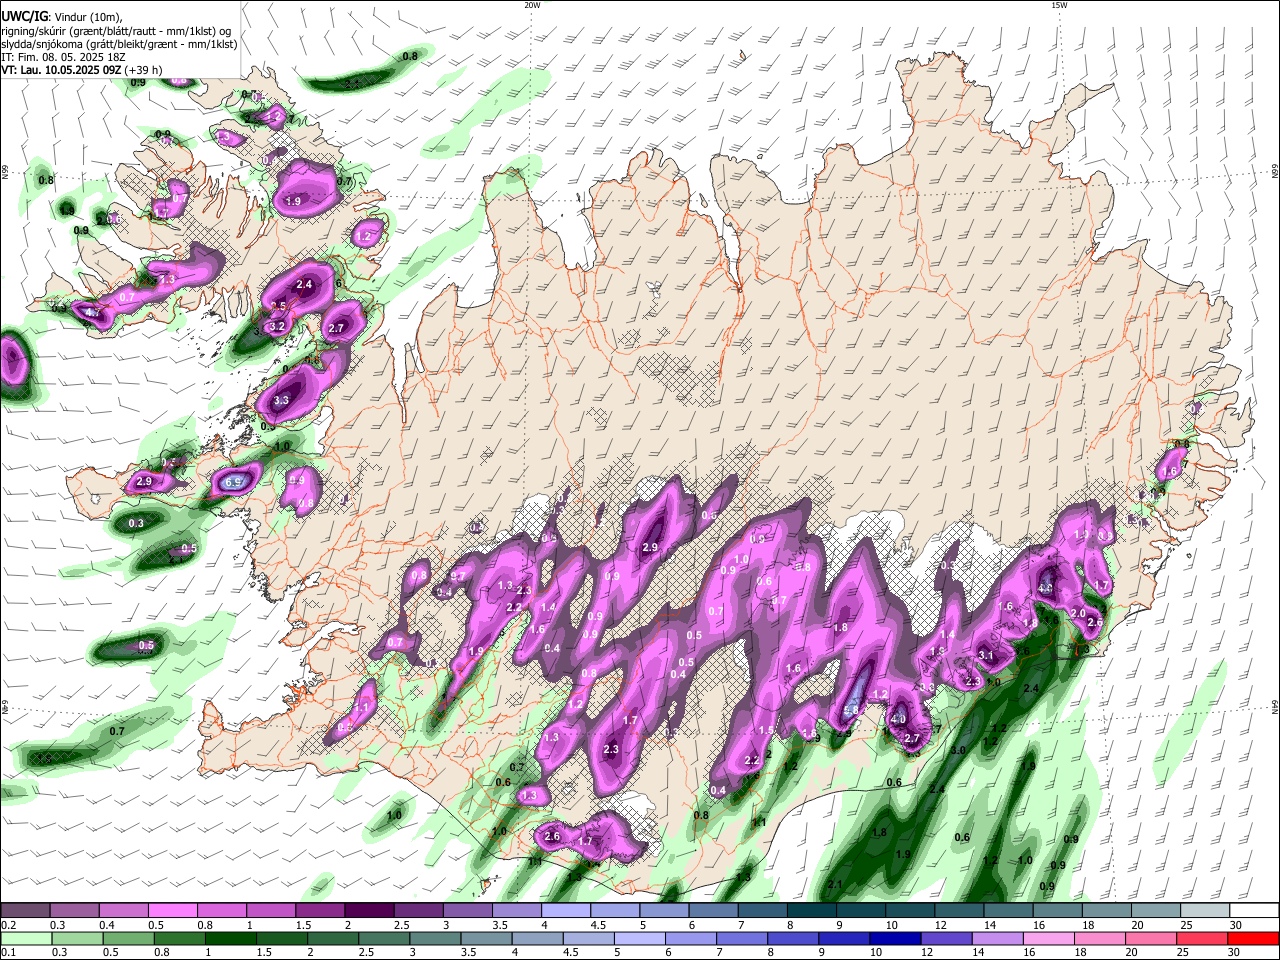Click the 6.9 snowfall value on the map
This screenshot has height=960, width=1280.
[235, 482]
